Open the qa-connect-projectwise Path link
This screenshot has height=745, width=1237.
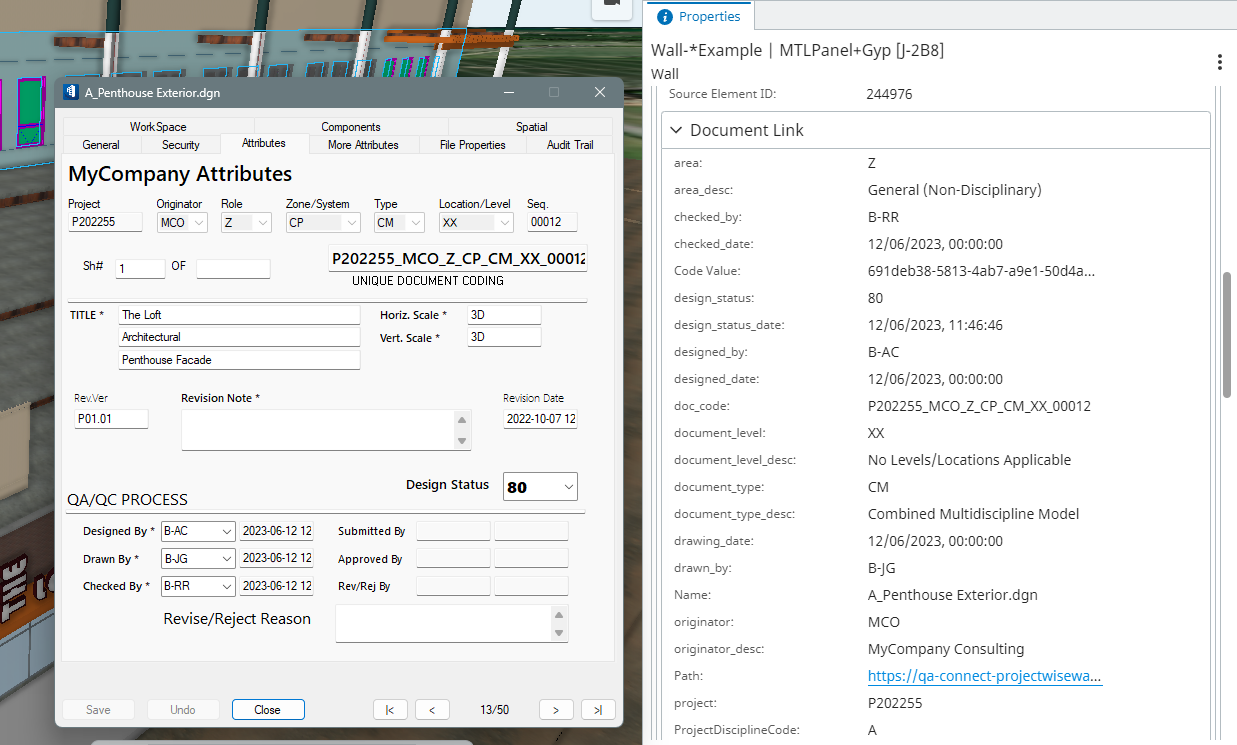coord(985,676)
